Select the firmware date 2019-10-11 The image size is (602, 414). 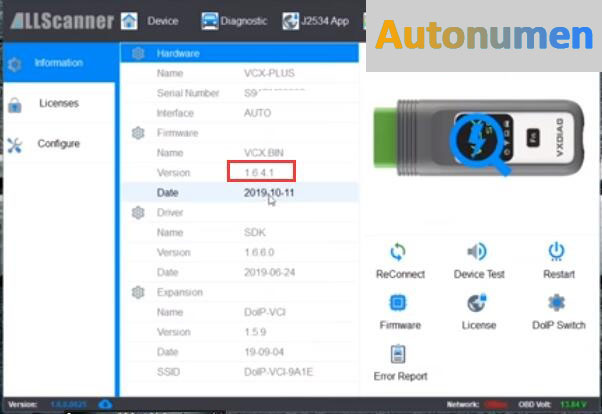(x=269, y=193)
